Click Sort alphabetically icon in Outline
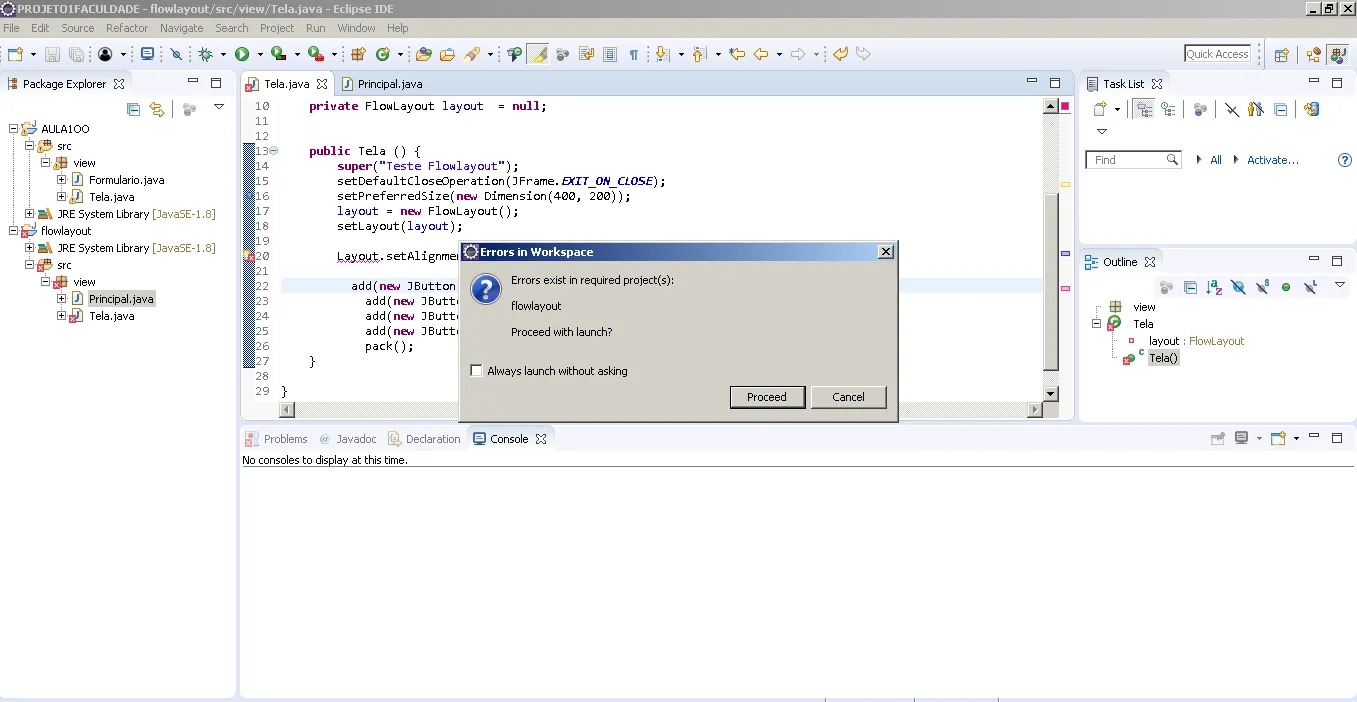This screenshot has height=702, width=1357. [1214, 288]
